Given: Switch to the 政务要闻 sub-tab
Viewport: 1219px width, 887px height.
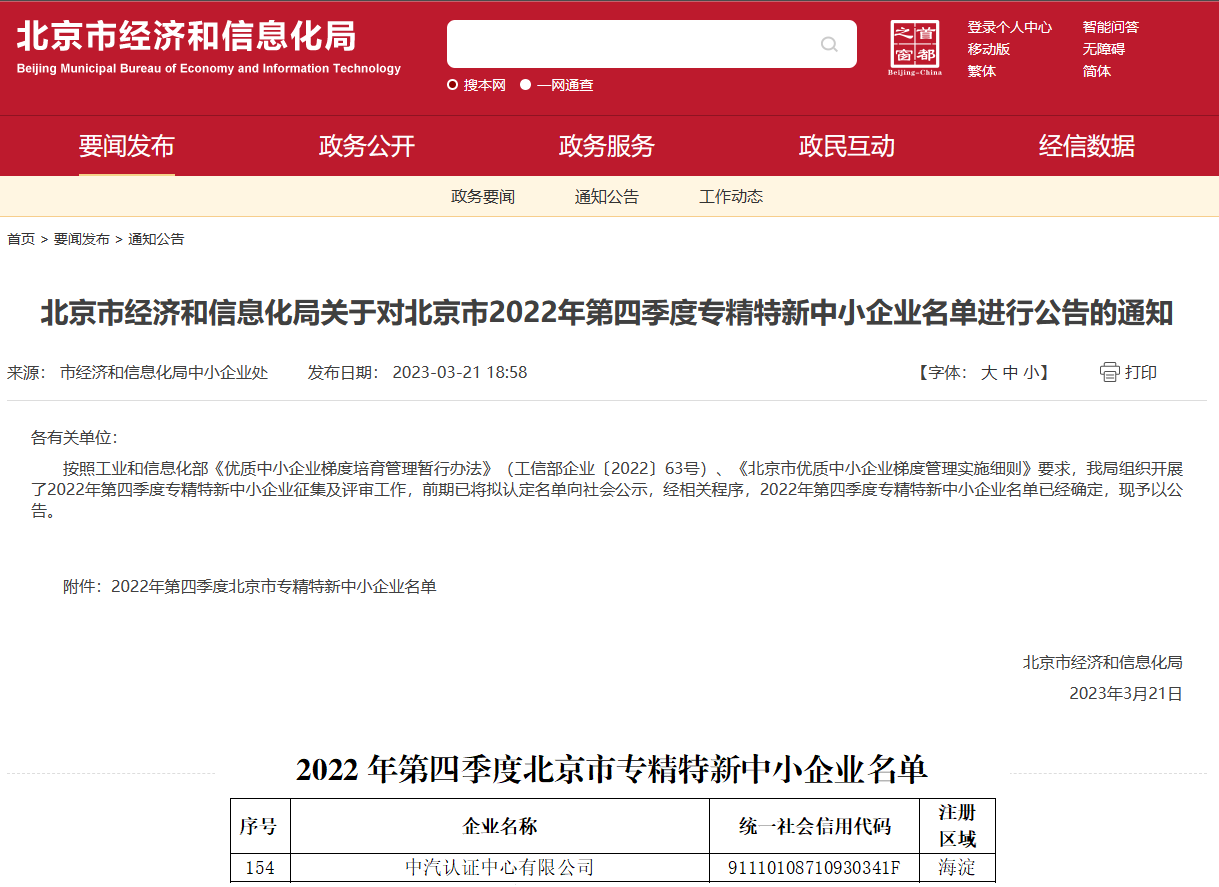Looking at the screenshot, I should point(483,197).
